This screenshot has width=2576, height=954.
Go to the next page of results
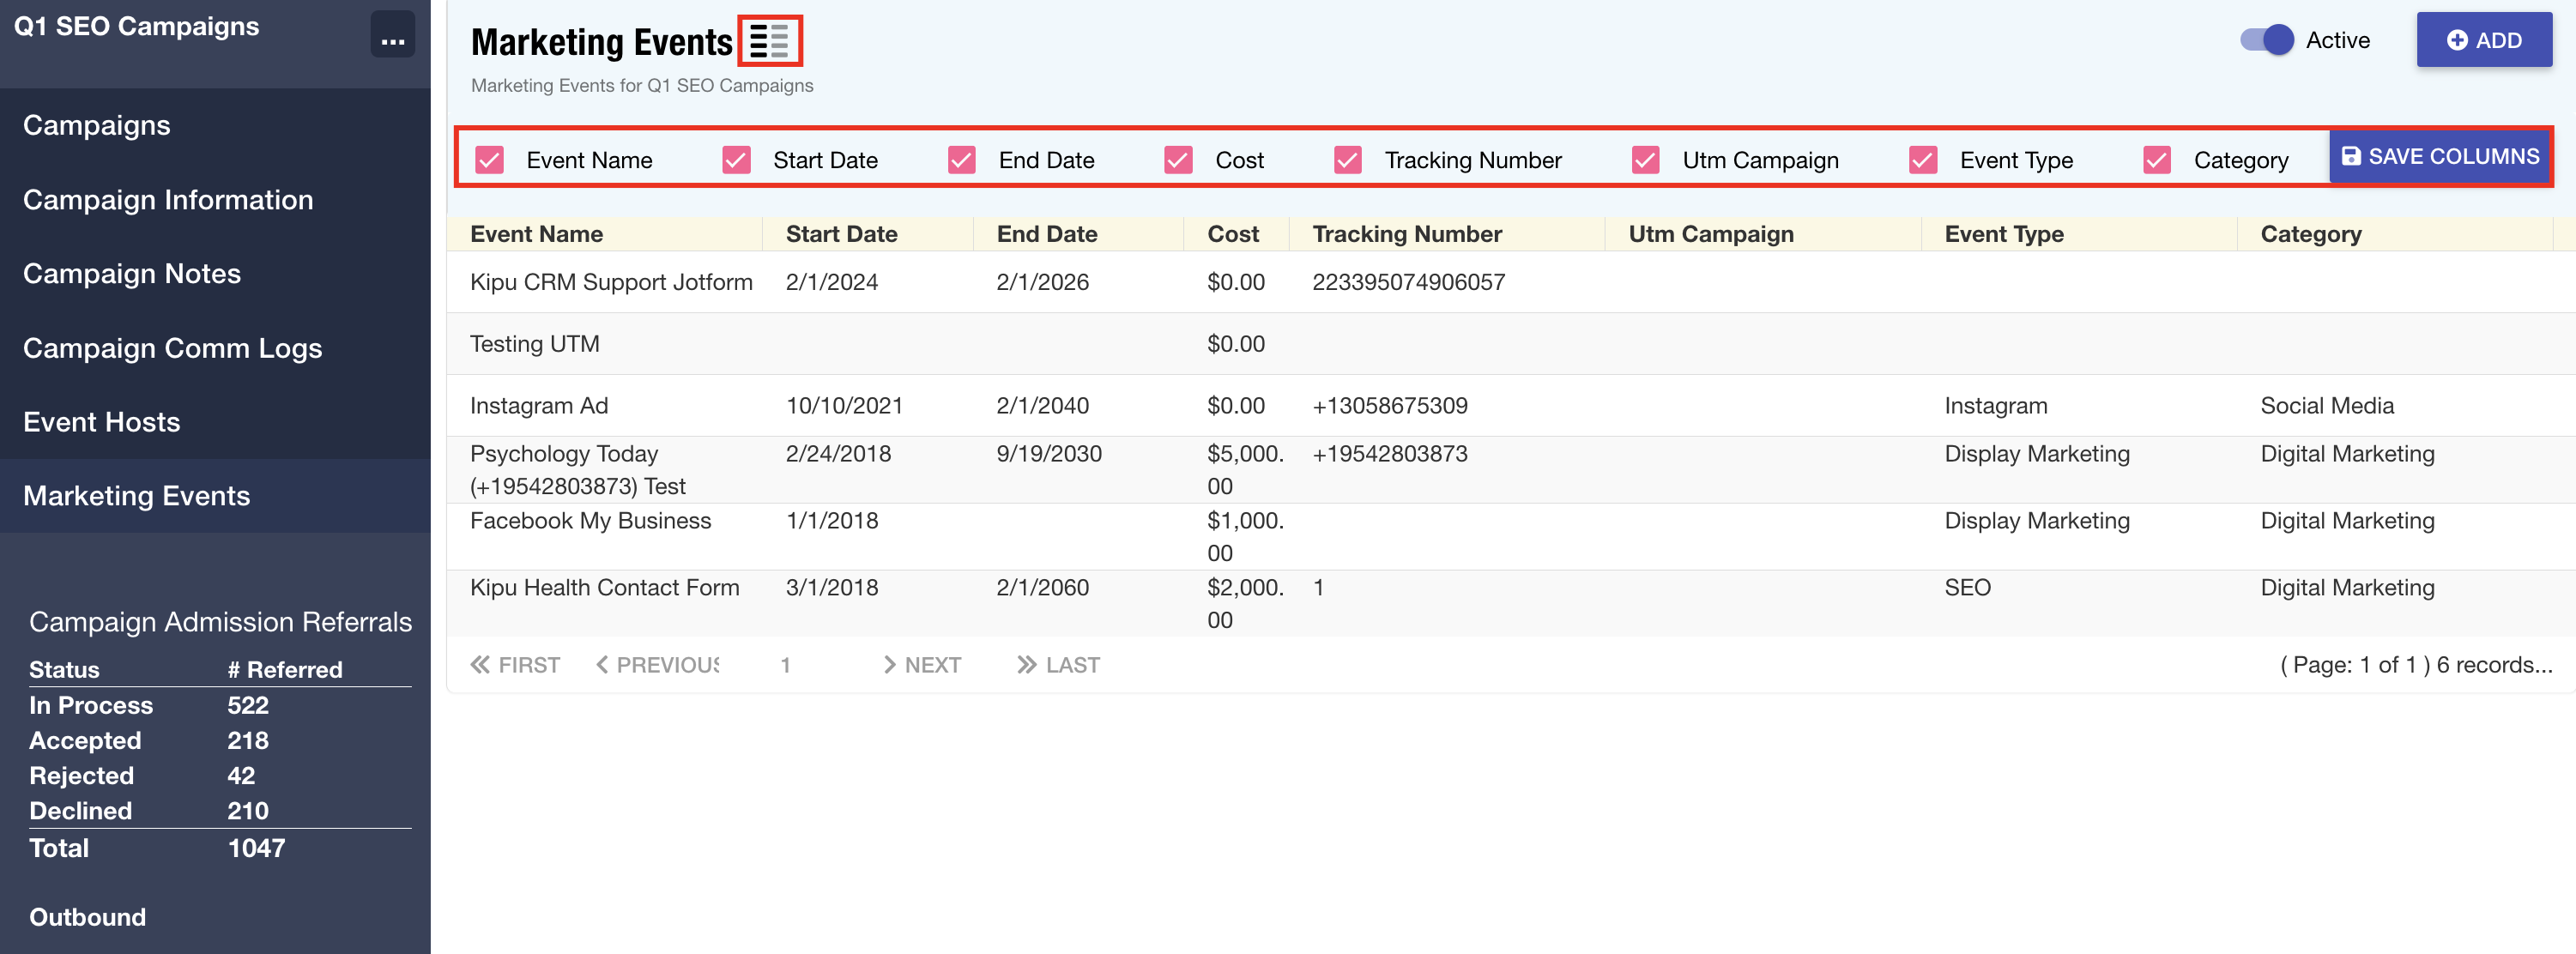pos(922,665)
